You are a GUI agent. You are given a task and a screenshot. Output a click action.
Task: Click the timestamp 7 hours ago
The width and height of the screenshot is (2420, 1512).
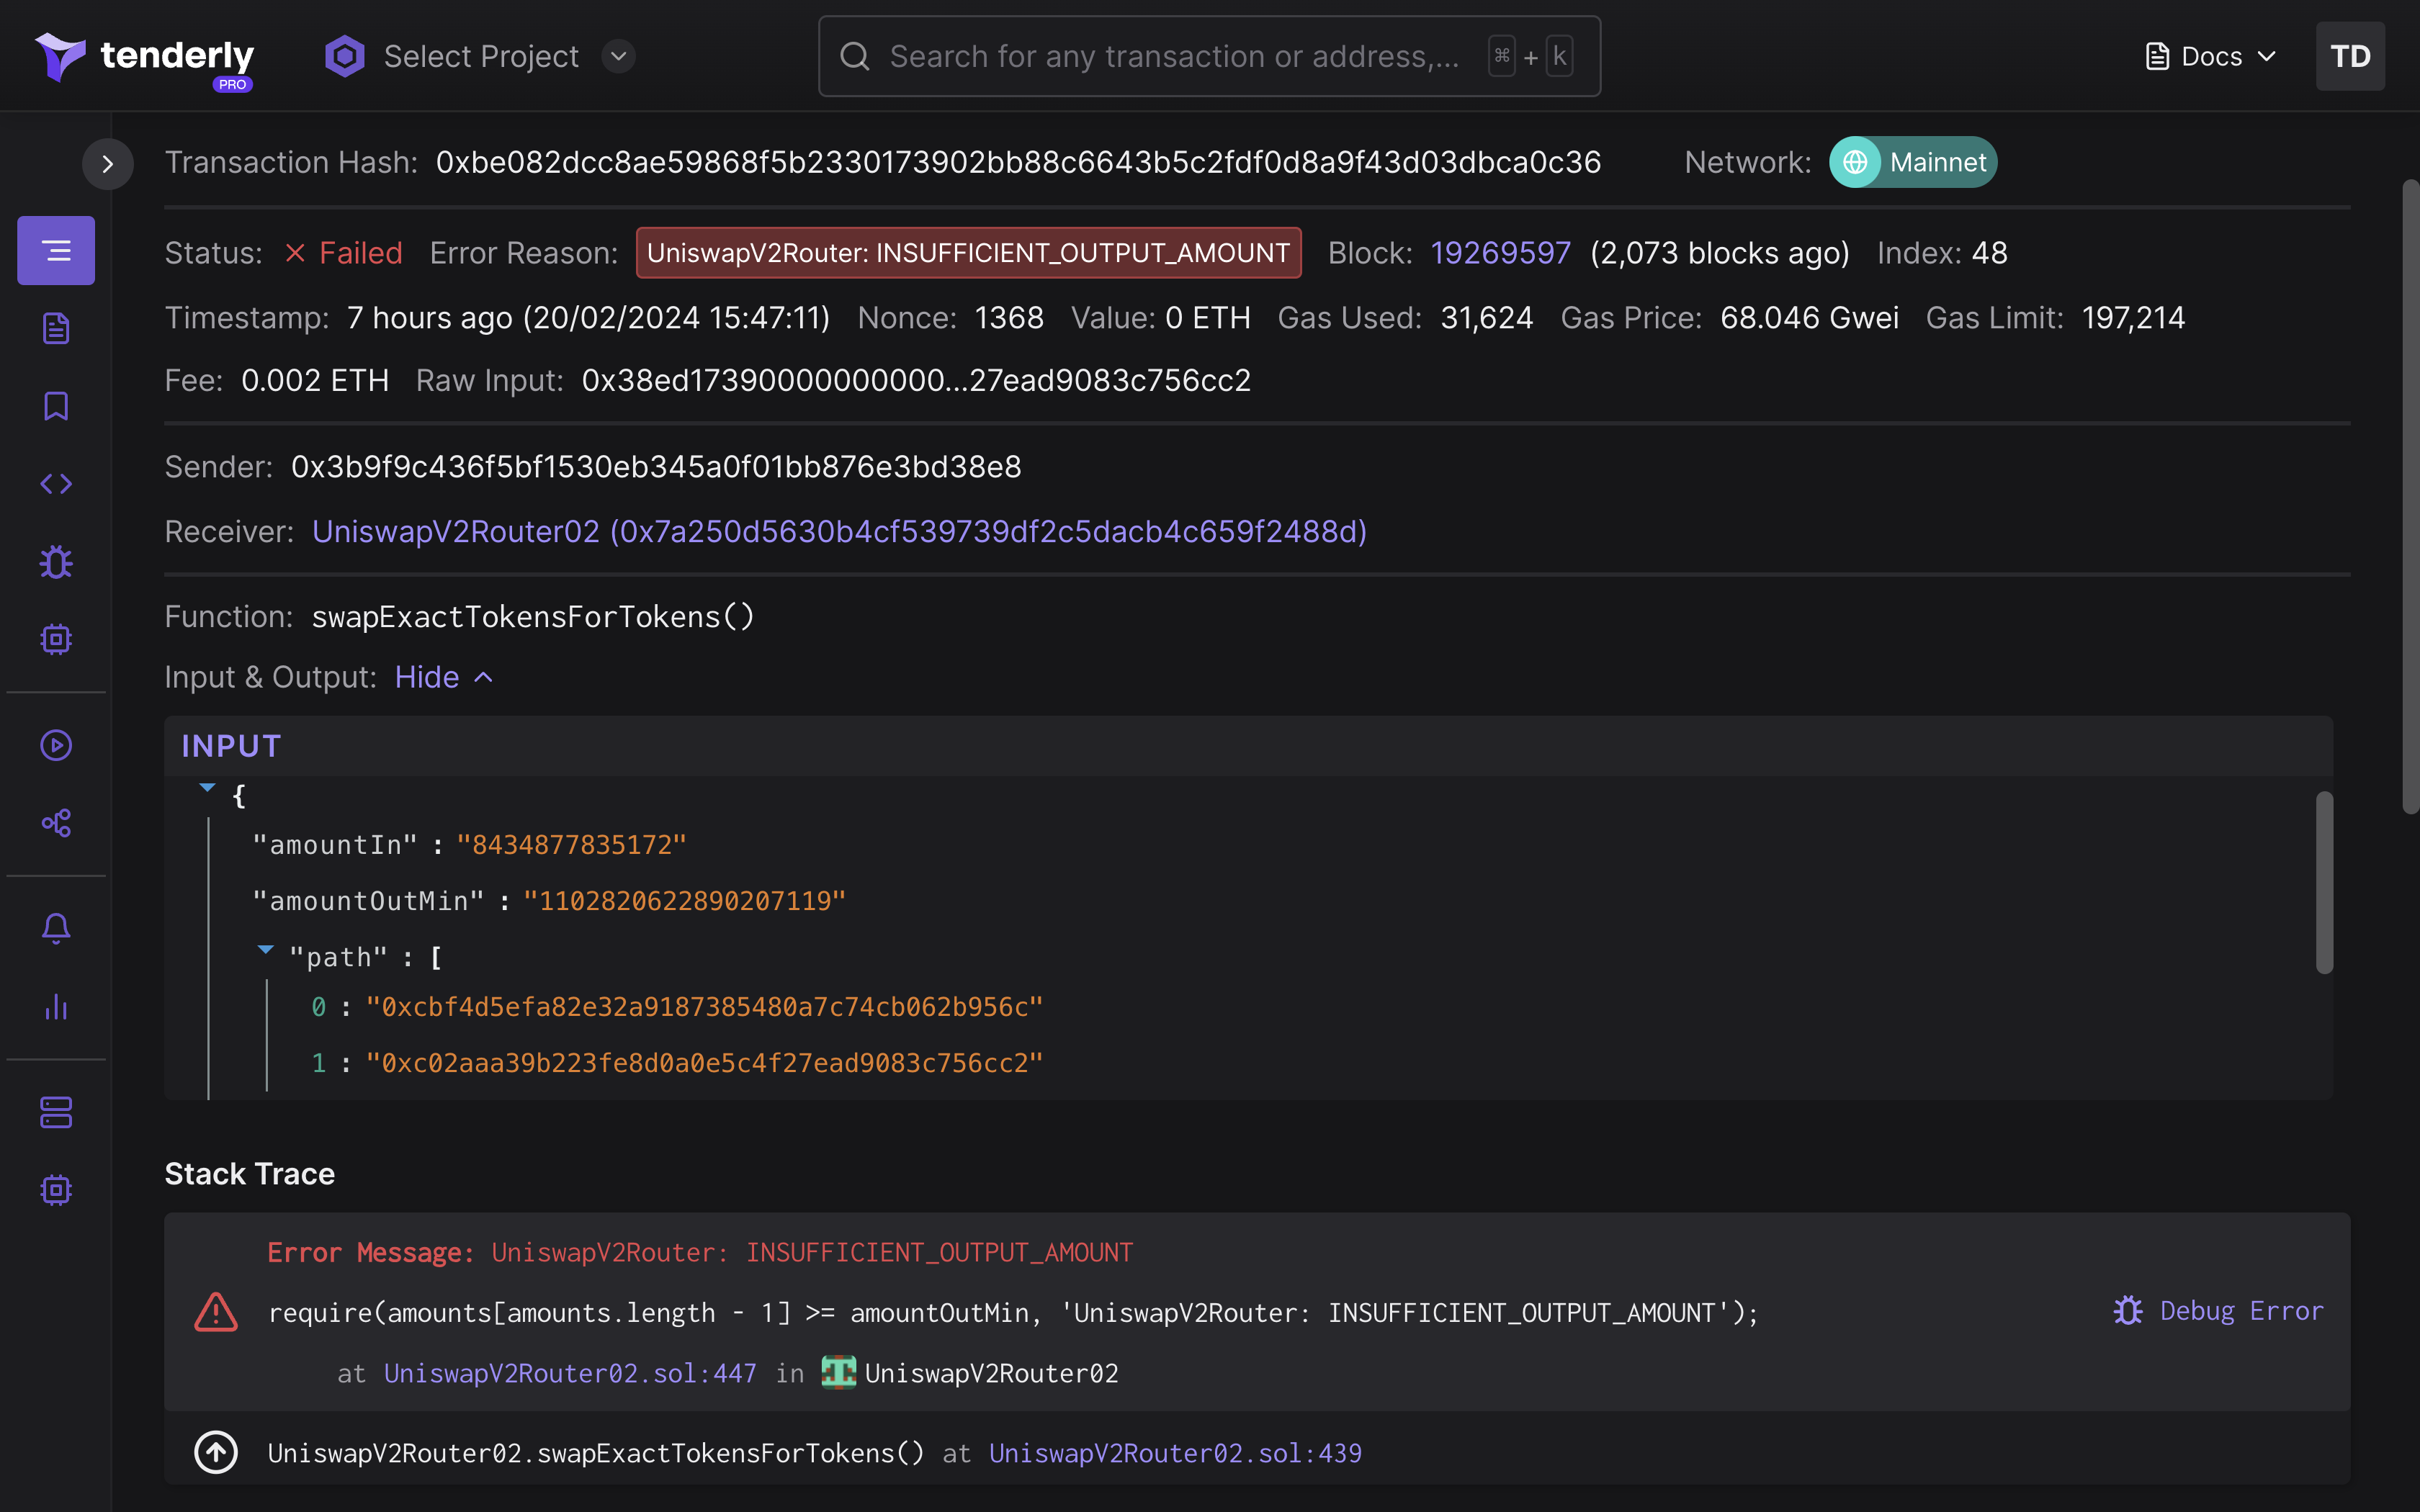tap(588, 318)
